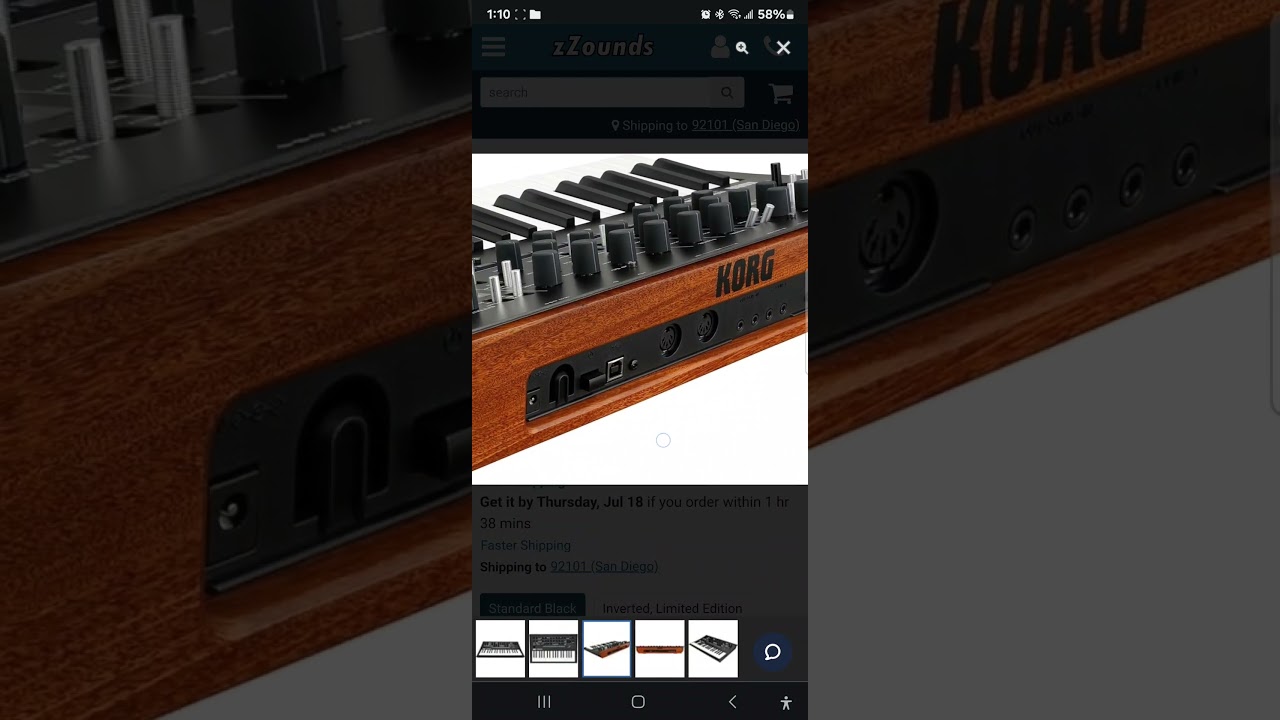Show first thumbnail of synth front view
This screenshot has height=720, width=1280.
click(500, 649)
